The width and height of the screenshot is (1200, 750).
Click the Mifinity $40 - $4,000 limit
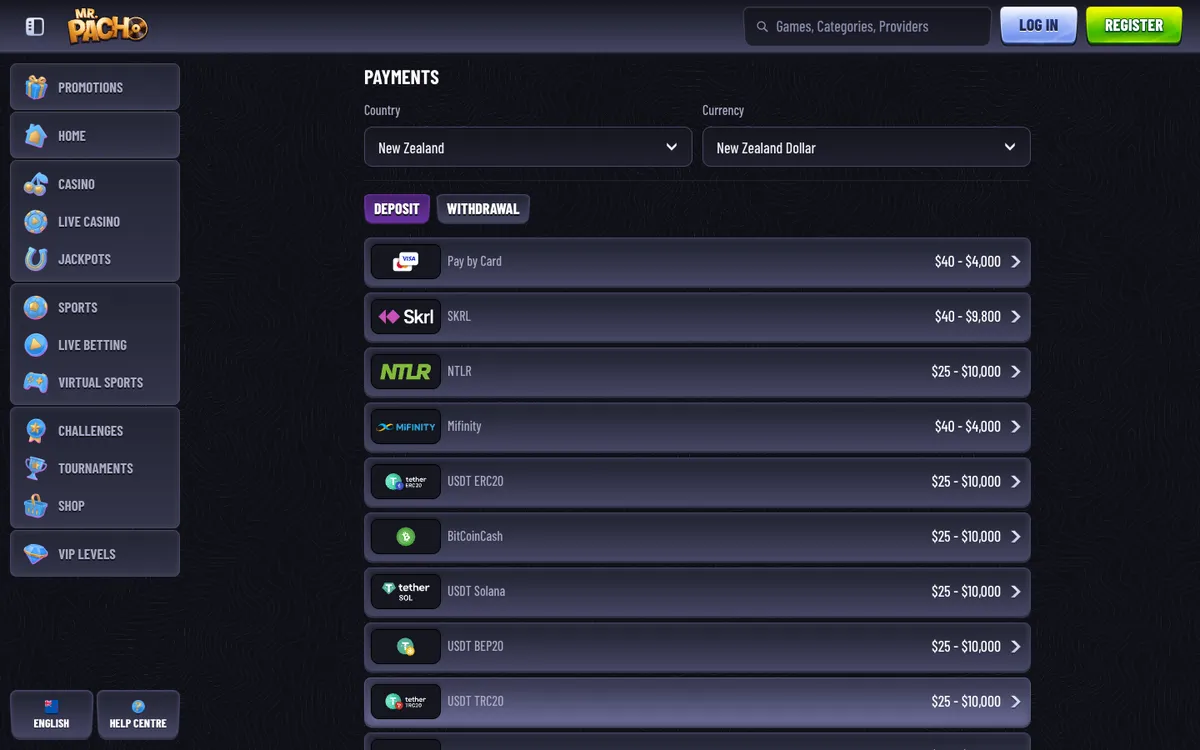pos(967,426)
